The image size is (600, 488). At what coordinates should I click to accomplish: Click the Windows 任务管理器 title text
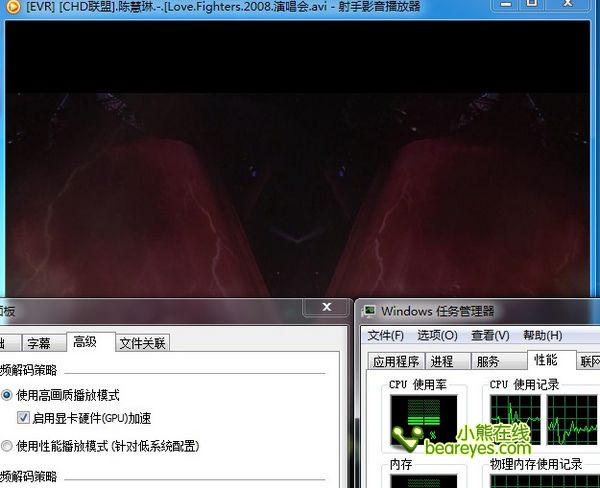pyautogui.click(x=437, y=311)
